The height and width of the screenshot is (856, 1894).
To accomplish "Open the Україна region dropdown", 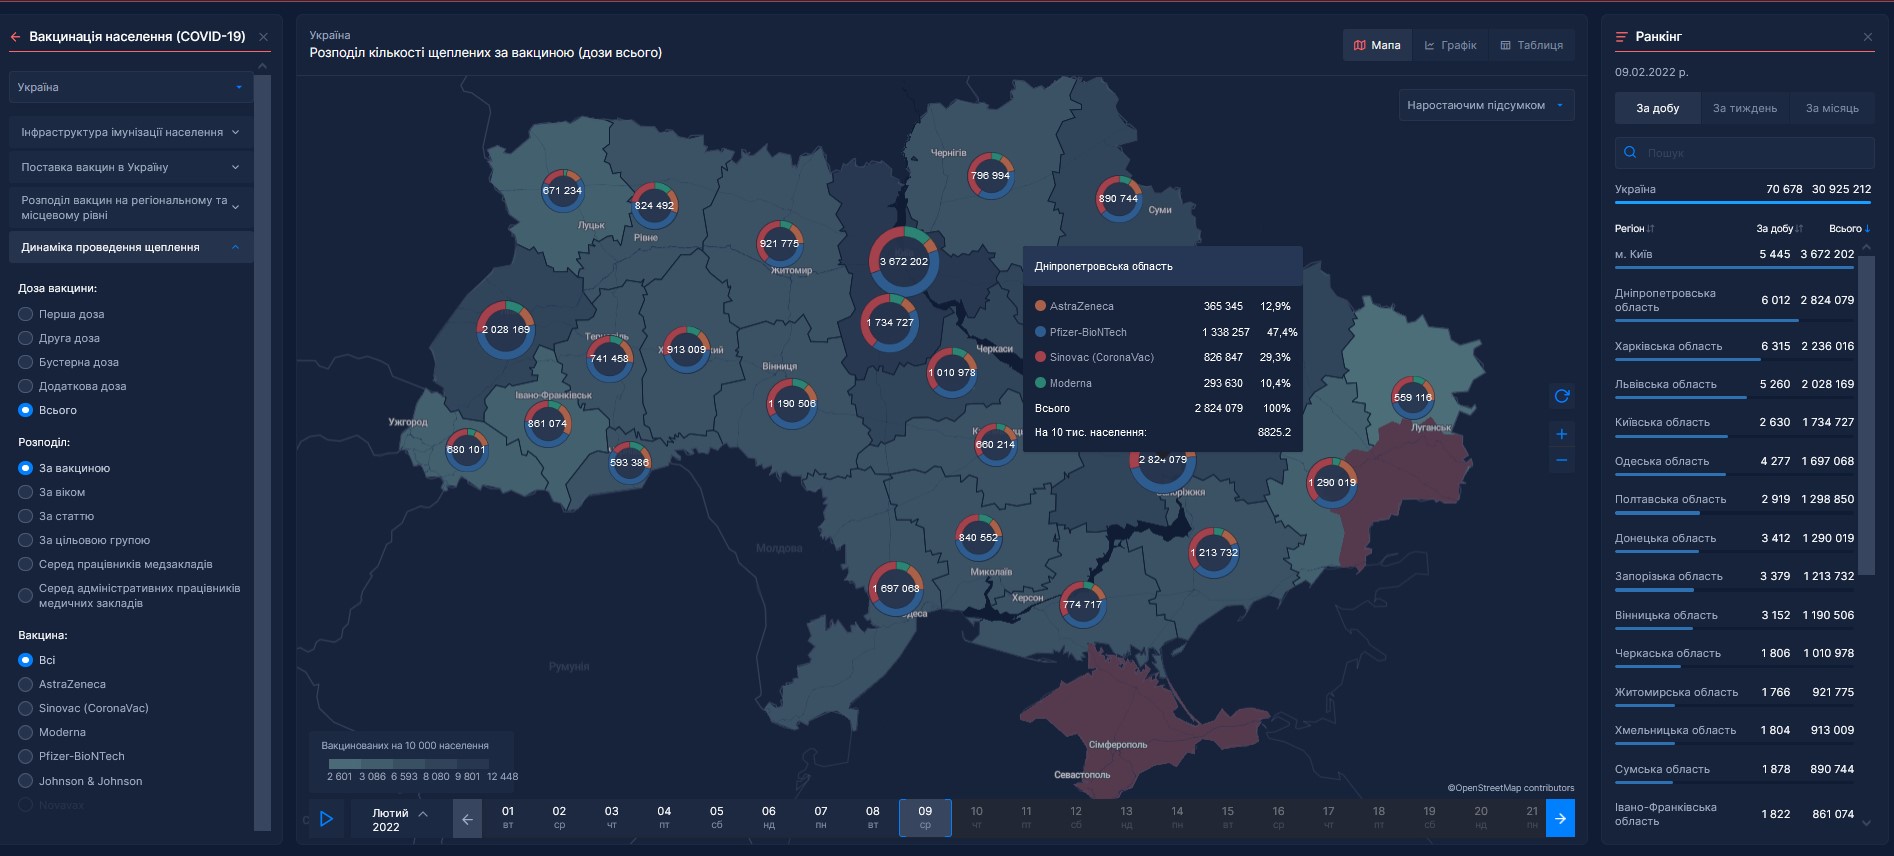I will coord(130,87).
